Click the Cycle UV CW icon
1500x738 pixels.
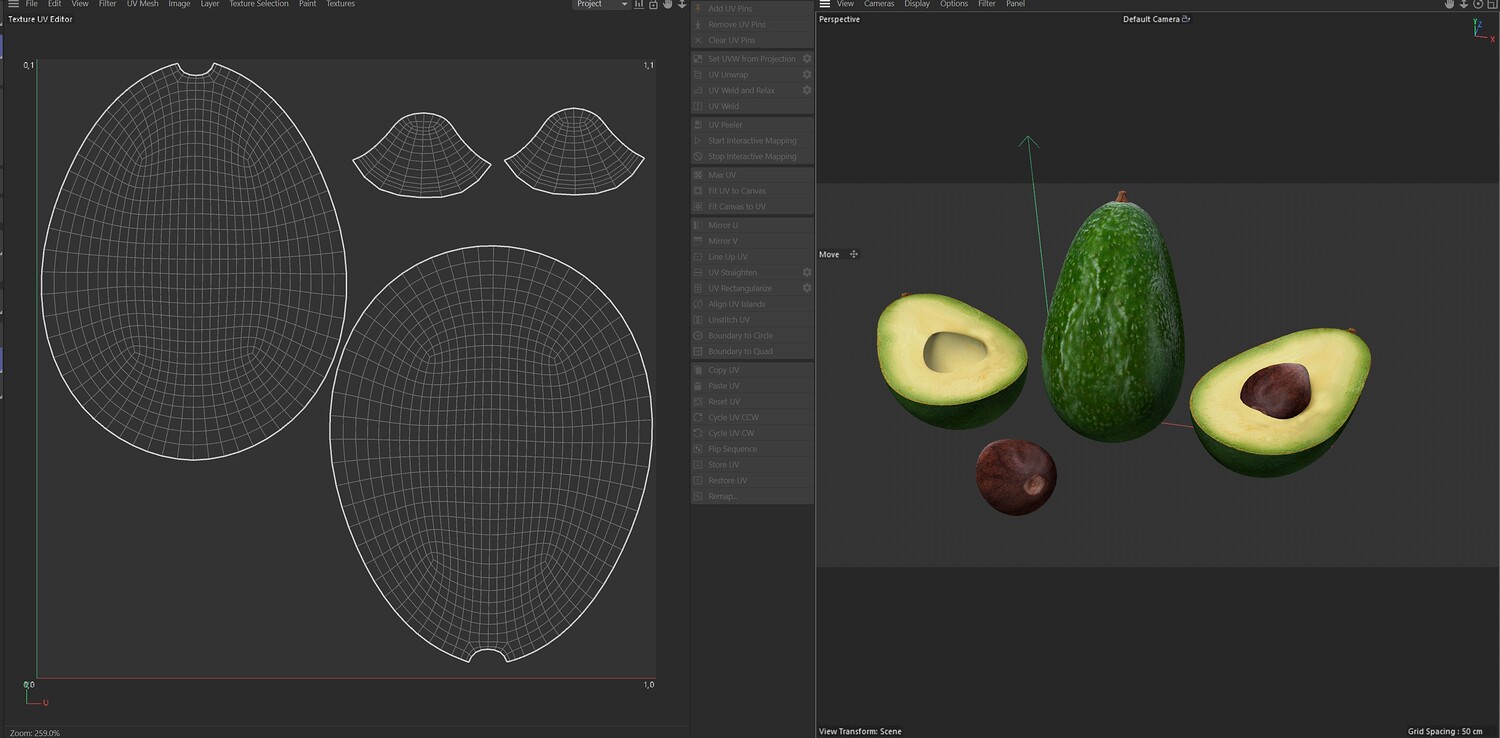[698, 433]
